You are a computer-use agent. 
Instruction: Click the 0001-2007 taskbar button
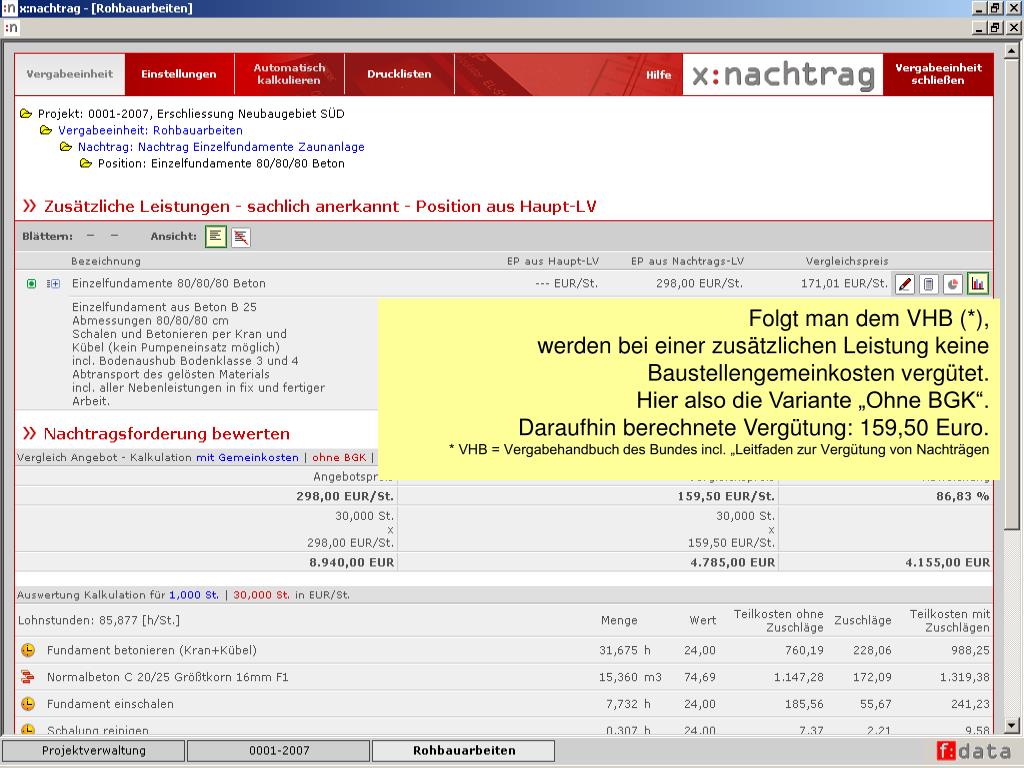pos(279,751)
